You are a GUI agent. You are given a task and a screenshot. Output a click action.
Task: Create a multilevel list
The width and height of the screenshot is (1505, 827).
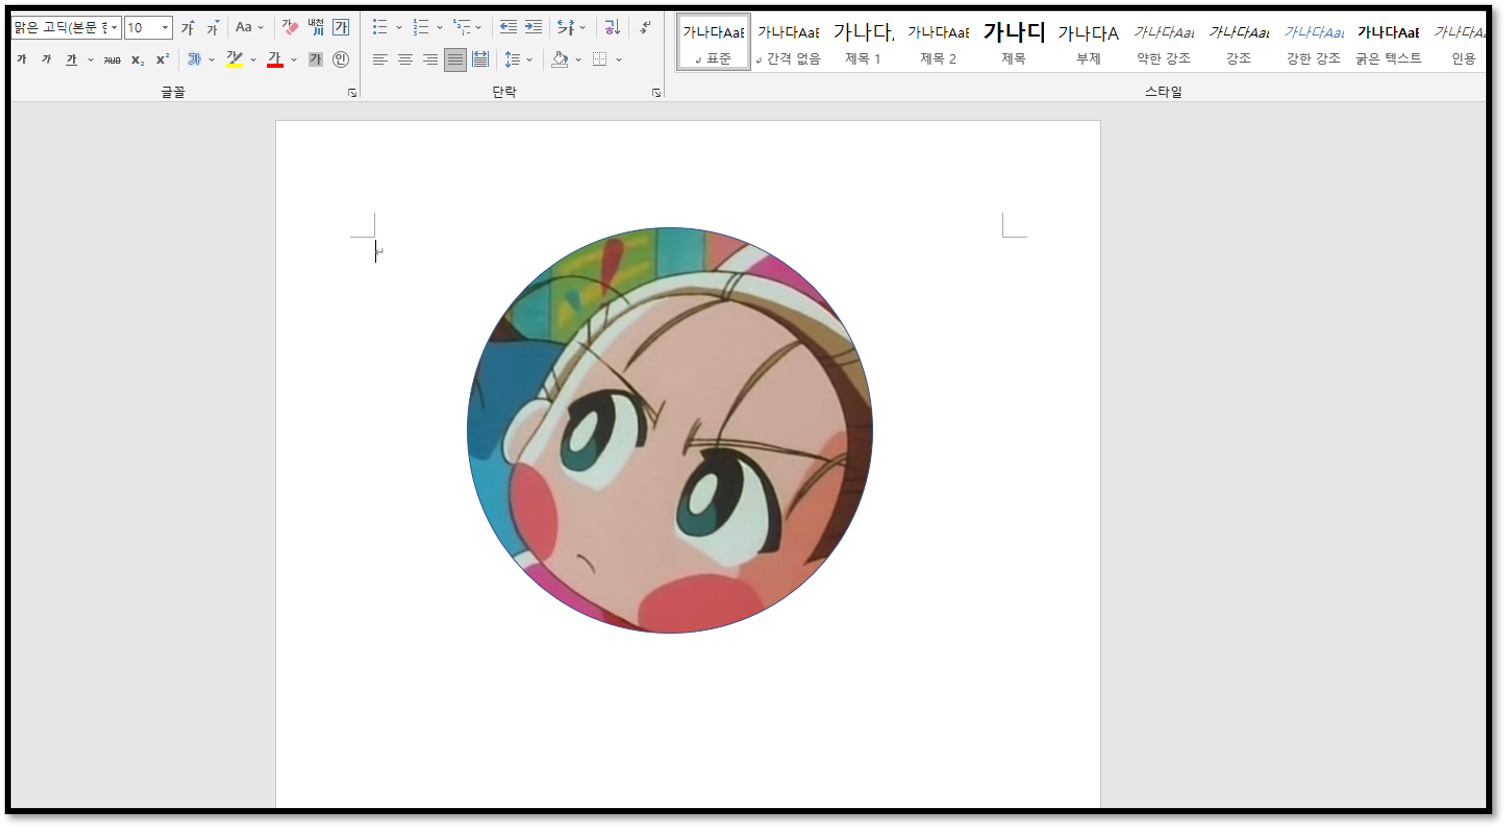(461, 28)
